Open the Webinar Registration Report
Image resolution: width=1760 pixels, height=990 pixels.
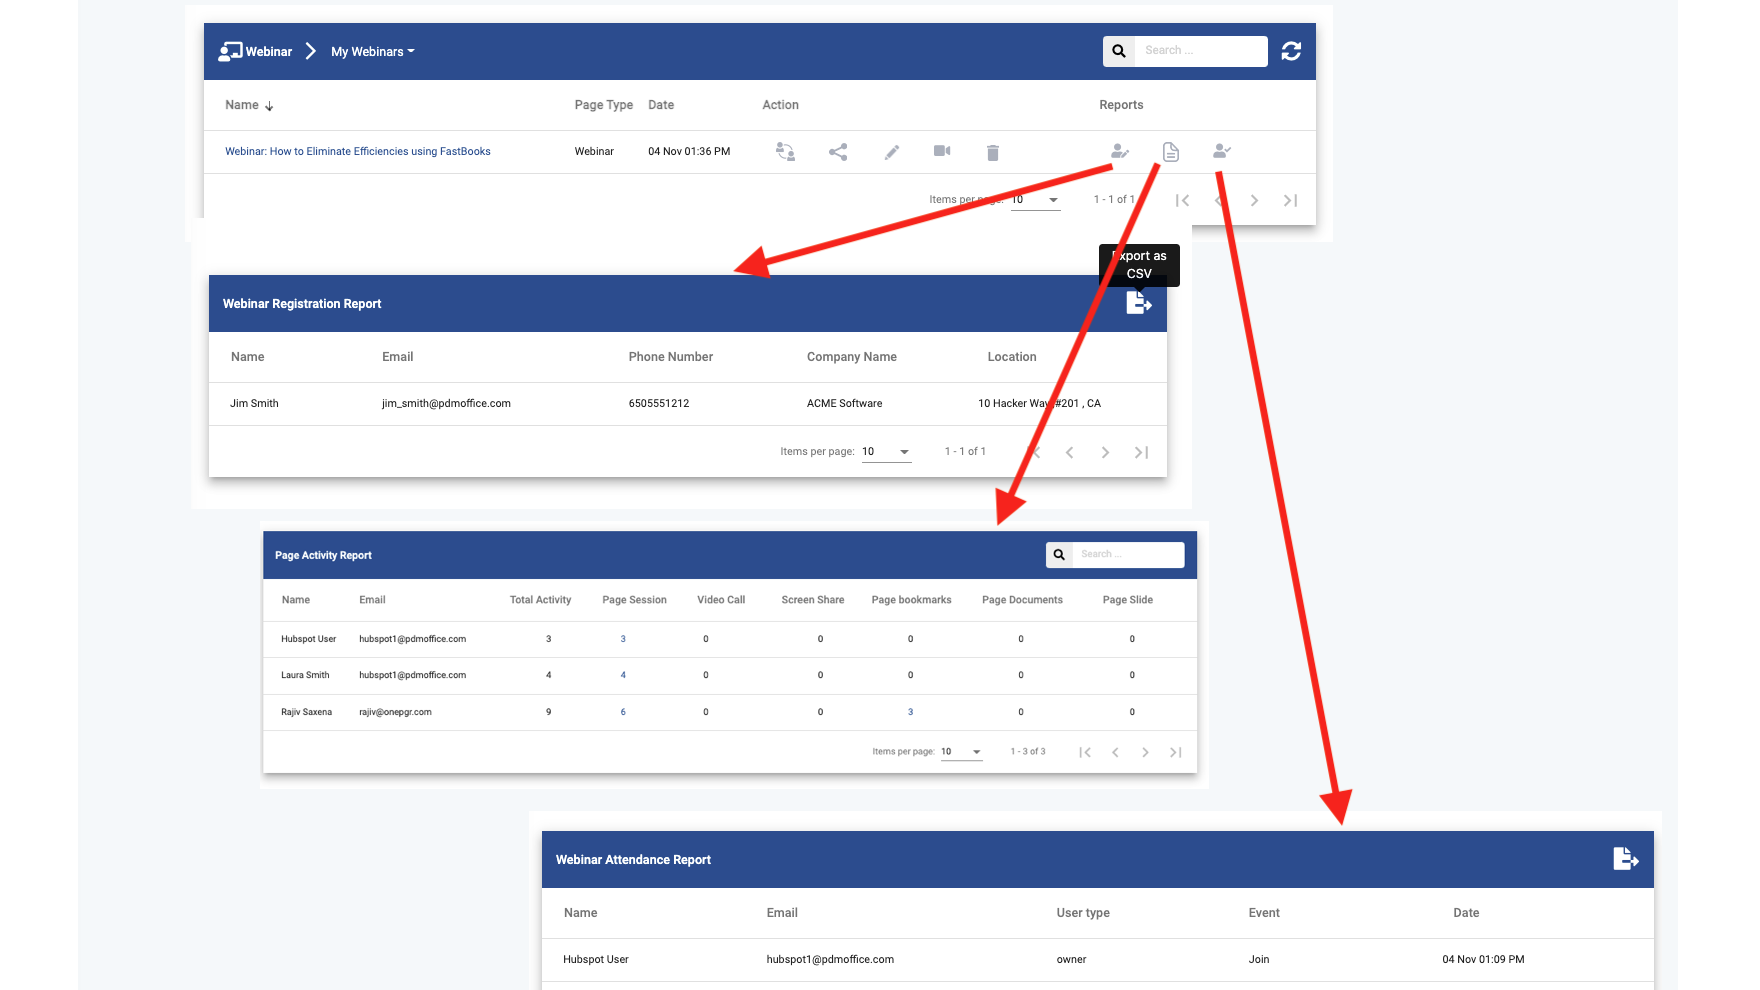pos(1119,151)
